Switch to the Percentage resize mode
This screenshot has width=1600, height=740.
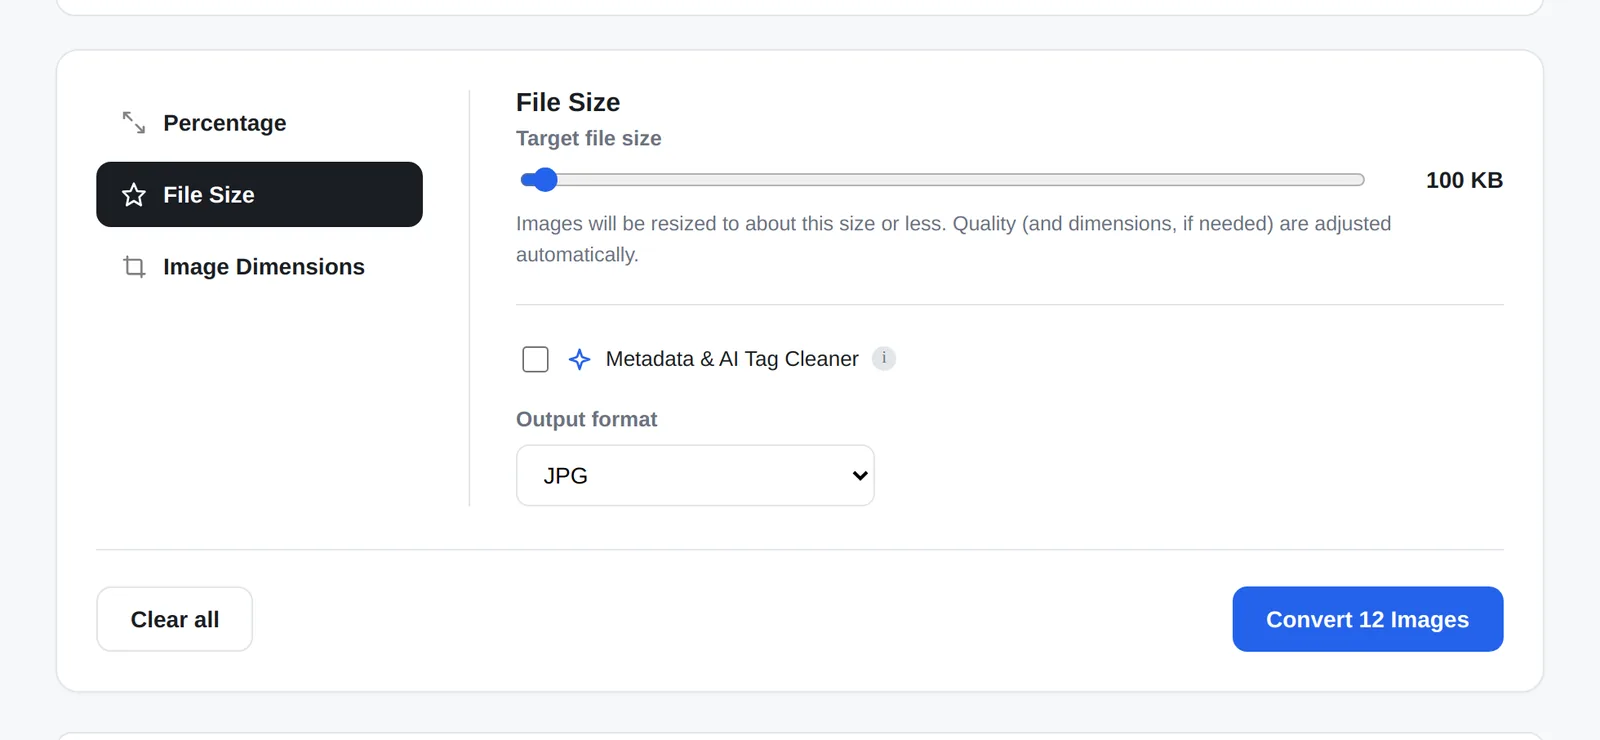point(259,123)
